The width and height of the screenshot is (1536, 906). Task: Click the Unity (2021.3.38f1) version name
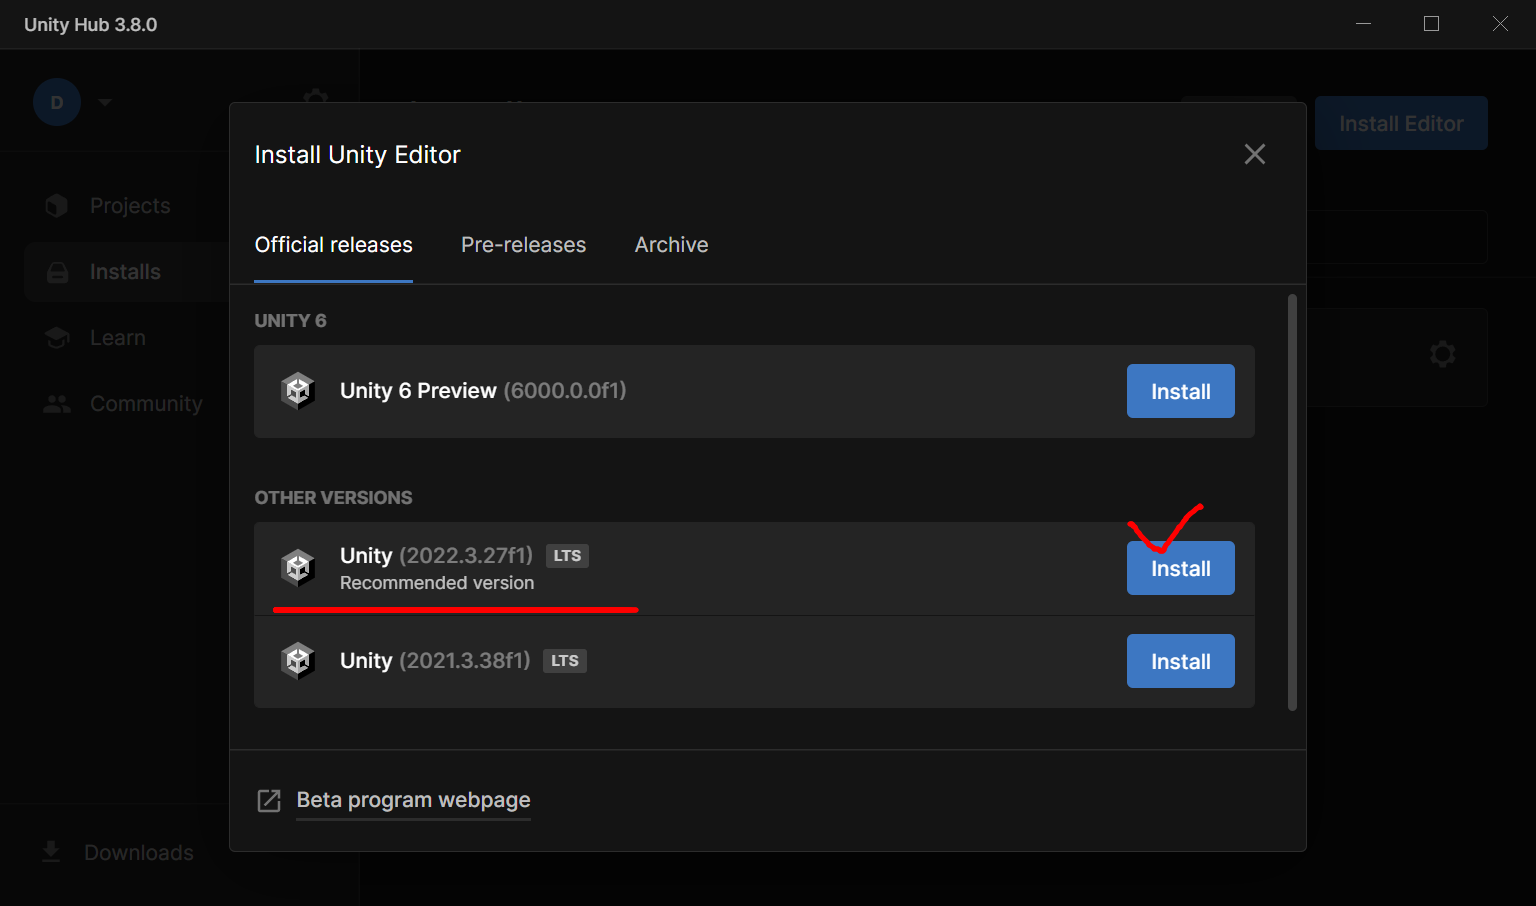(x=435, y=661)
